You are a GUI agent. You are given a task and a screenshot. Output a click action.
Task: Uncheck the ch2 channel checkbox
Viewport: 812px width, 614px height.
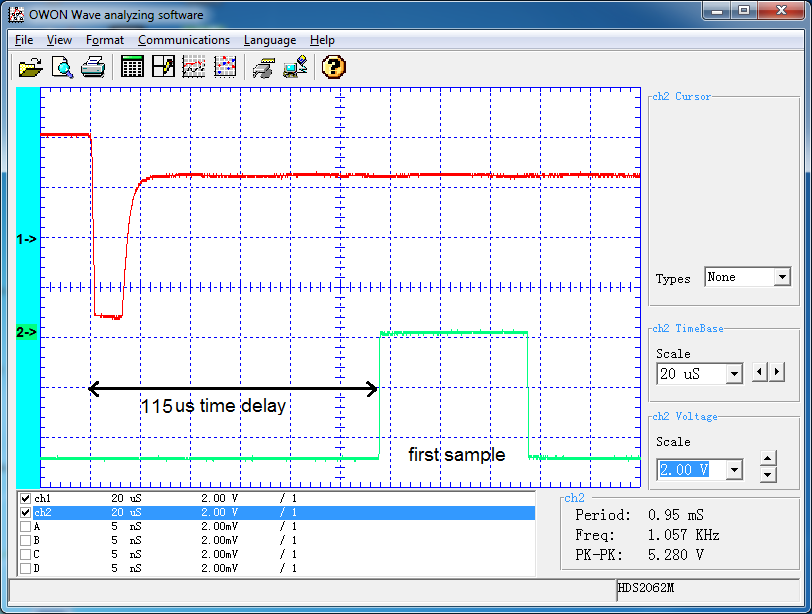pos(26,512)
